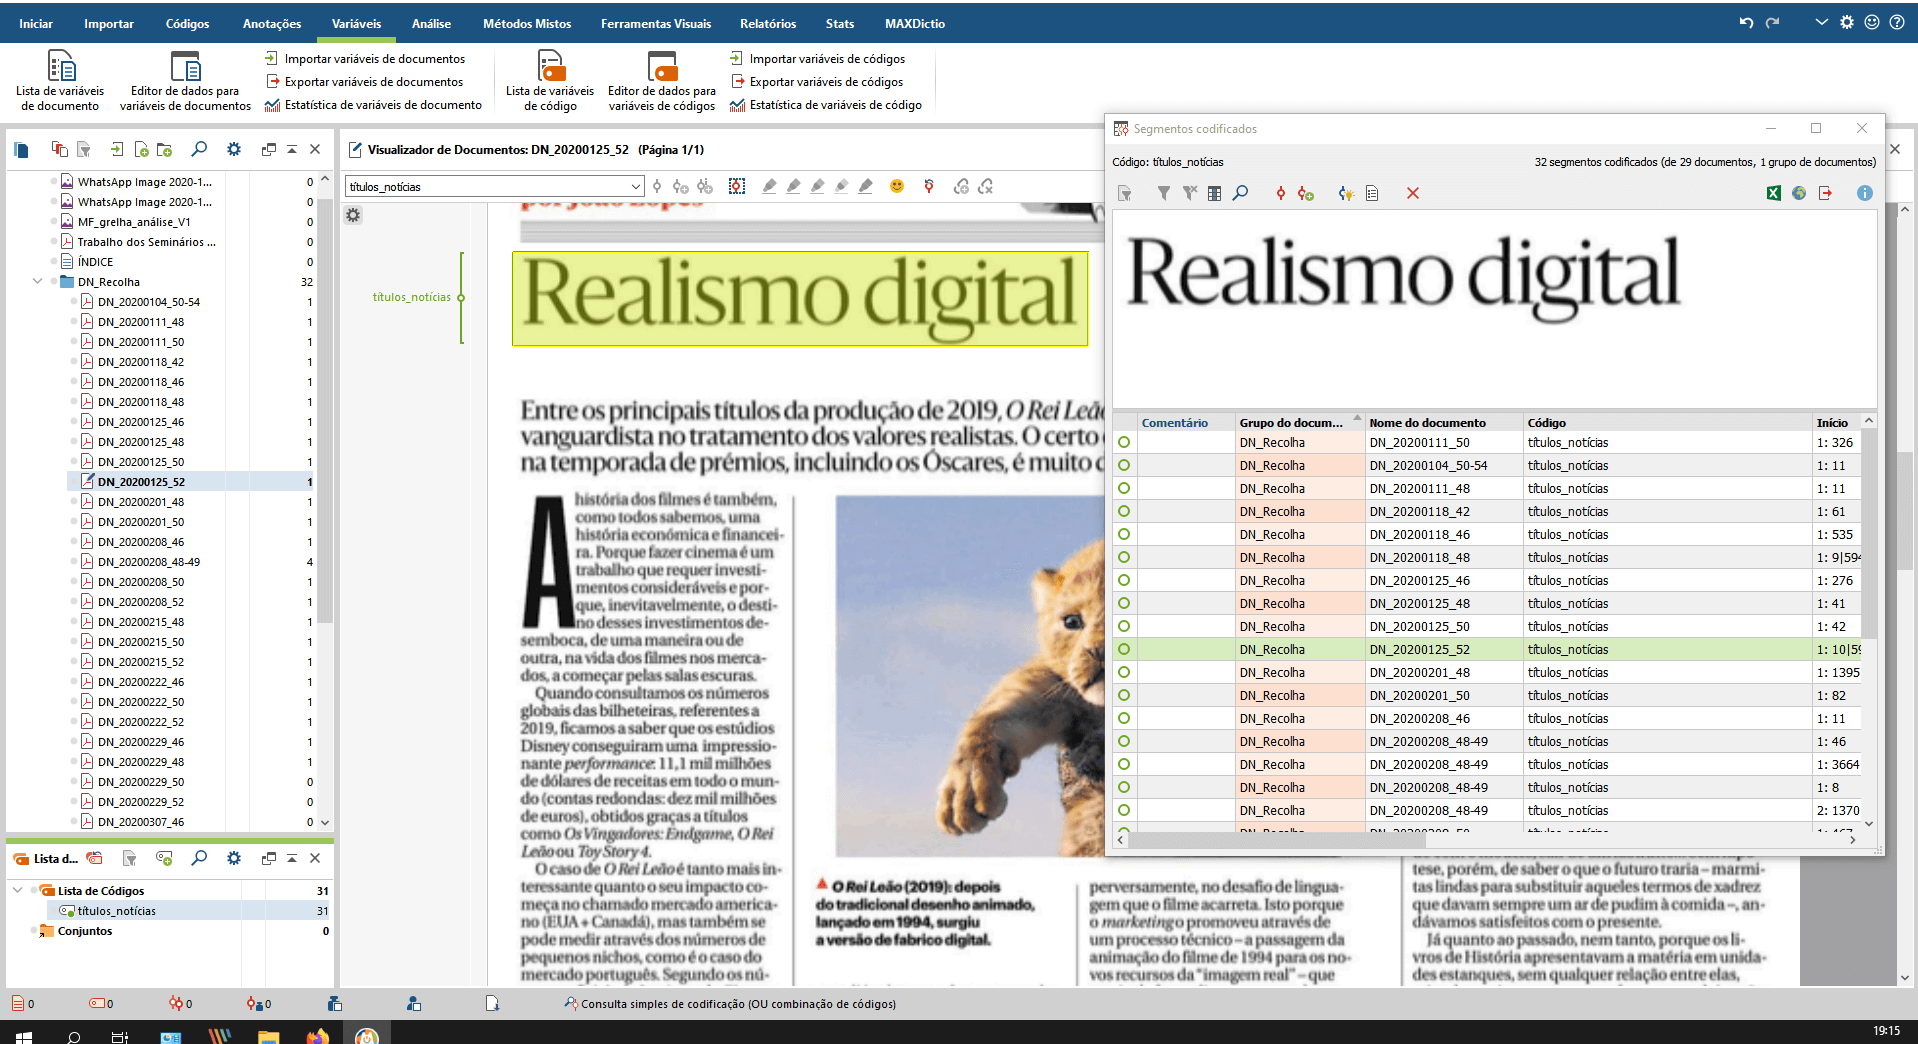Screen dimensions: 1918x1044
Task: Click the emoticon coding icon
Action: [897, 186]
